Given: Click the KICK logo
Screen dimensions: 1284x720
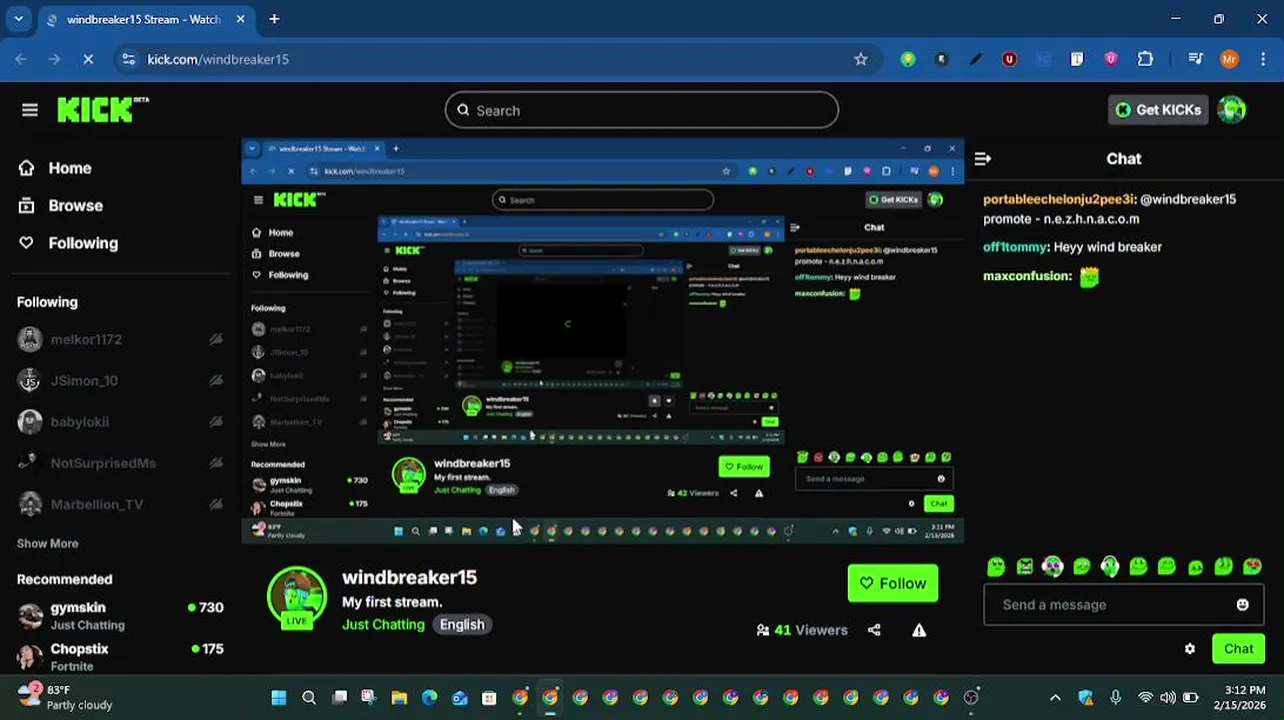Looking at the screenshot, I should click(102, 110).
